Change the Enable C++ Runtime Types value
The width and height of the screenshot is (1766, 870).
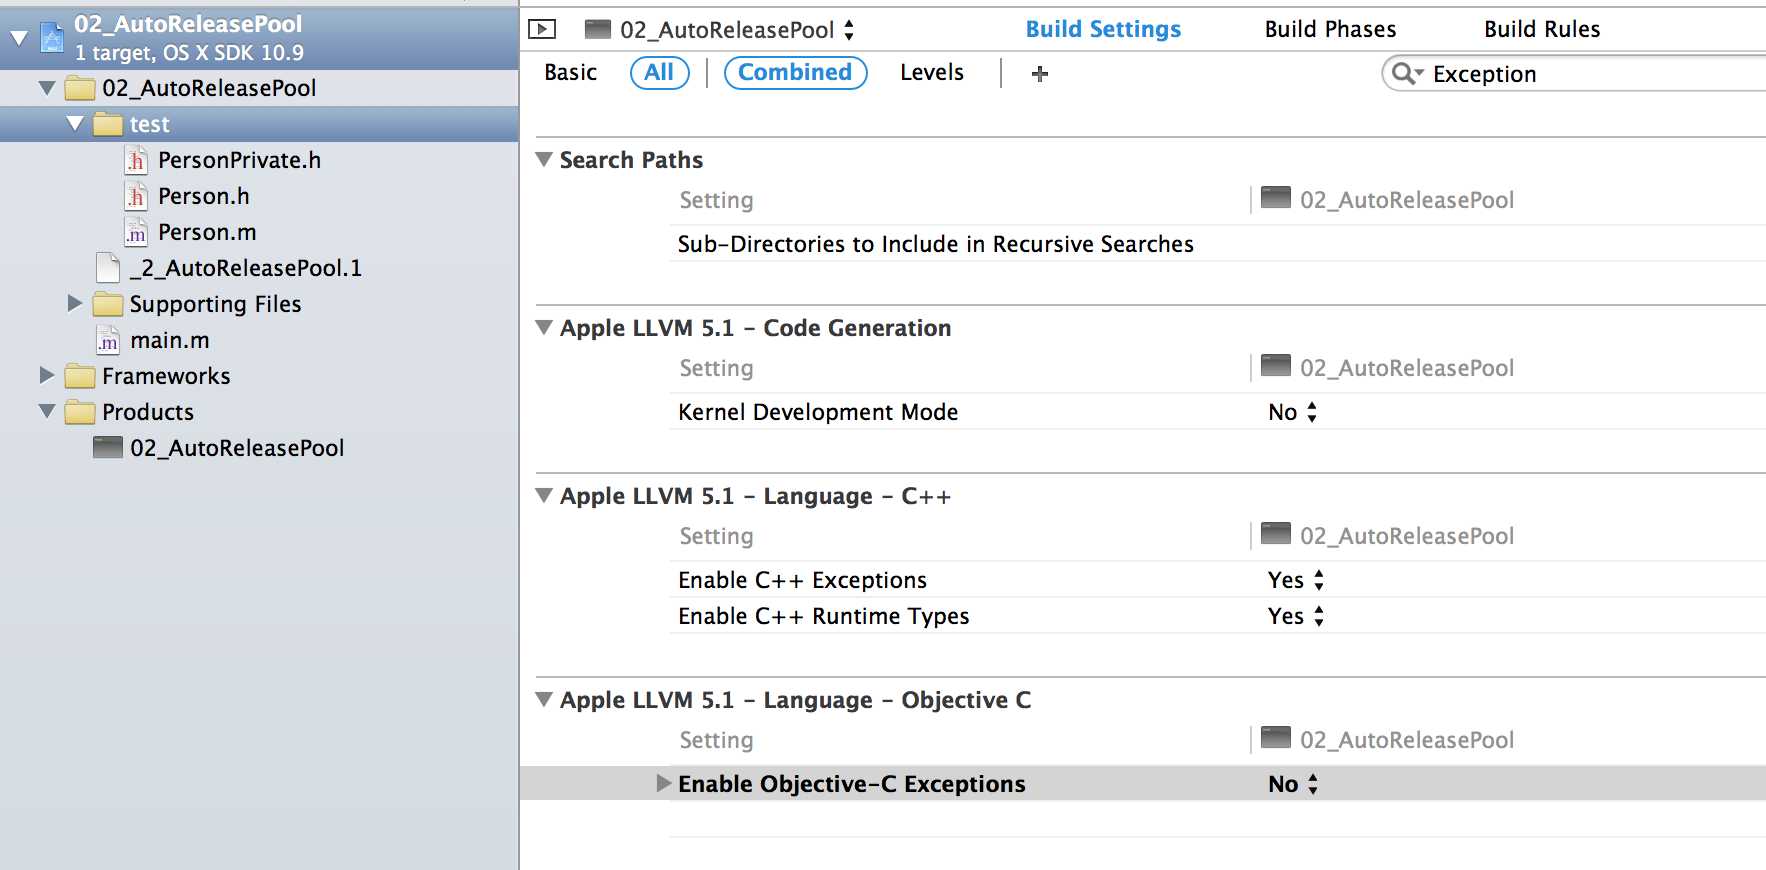click(1296, 616)
